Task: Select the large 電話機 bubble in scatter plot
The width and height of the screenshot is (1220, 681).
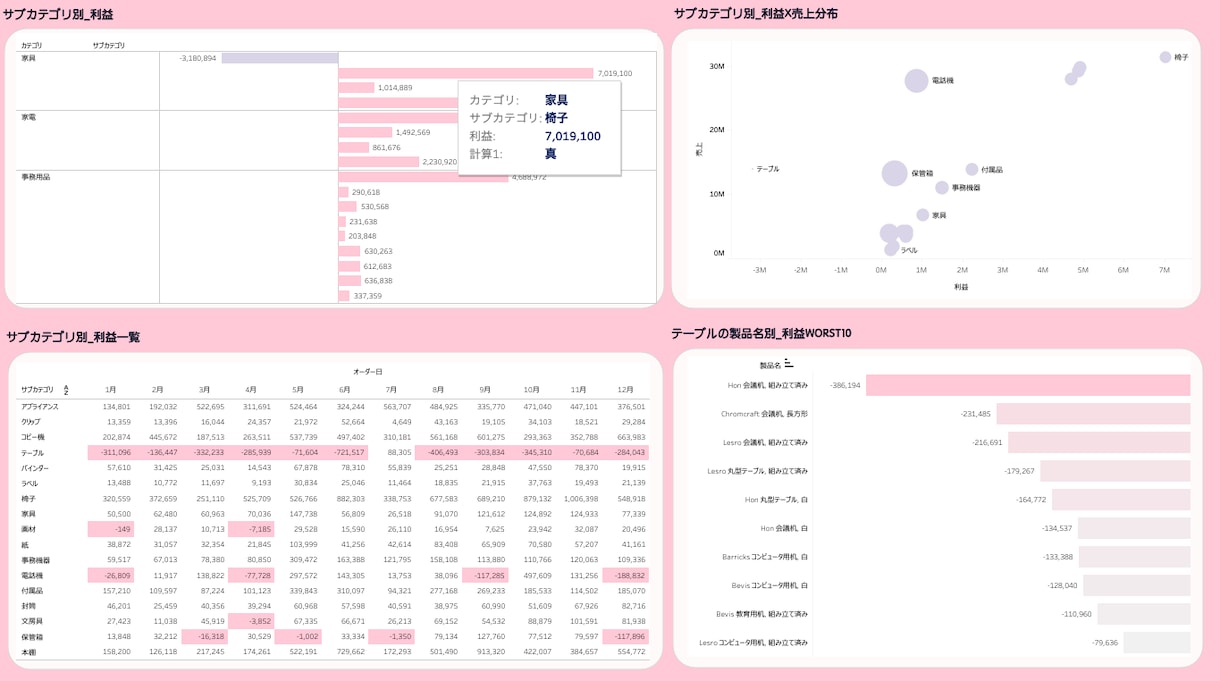Action: pyautogui.click(x=916, y=81)
